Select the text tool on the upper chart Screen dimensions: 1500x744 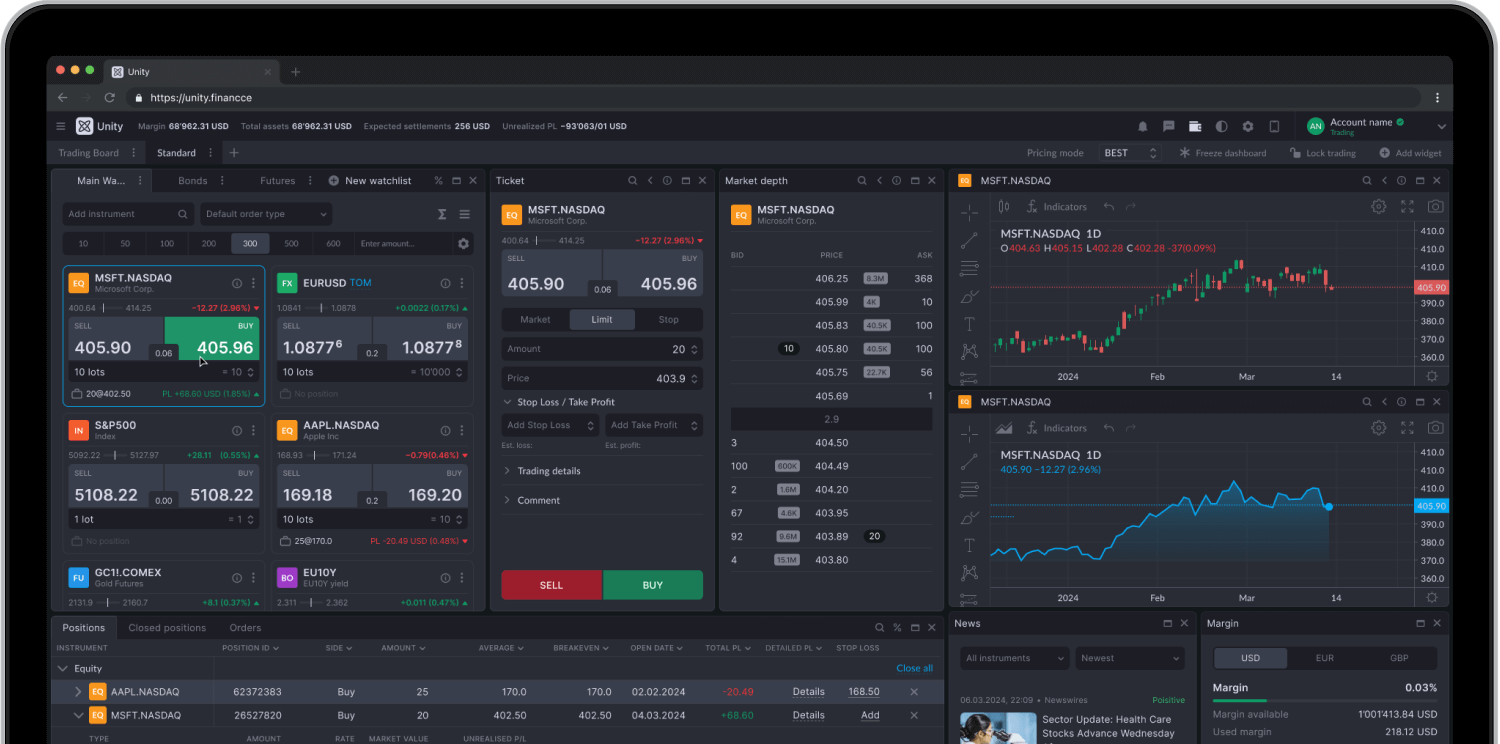(969, 324)
